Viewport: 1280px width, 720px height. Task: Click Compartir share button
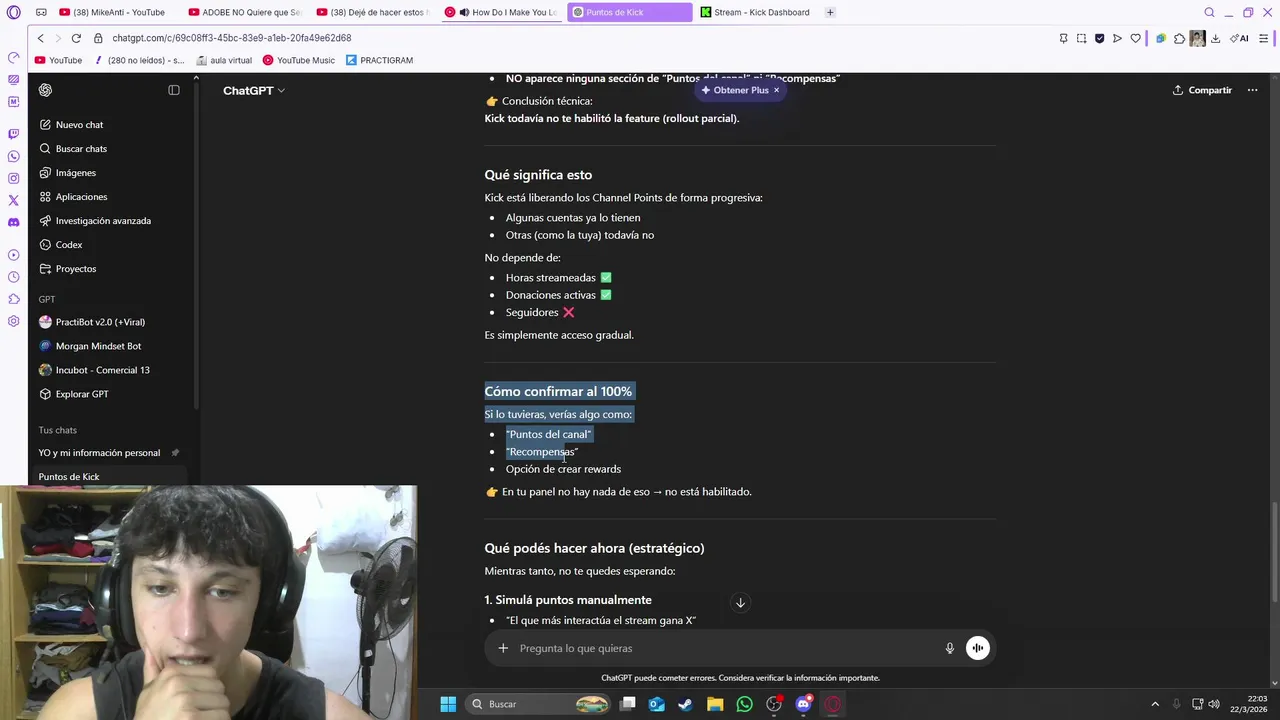click(1203, 90)
